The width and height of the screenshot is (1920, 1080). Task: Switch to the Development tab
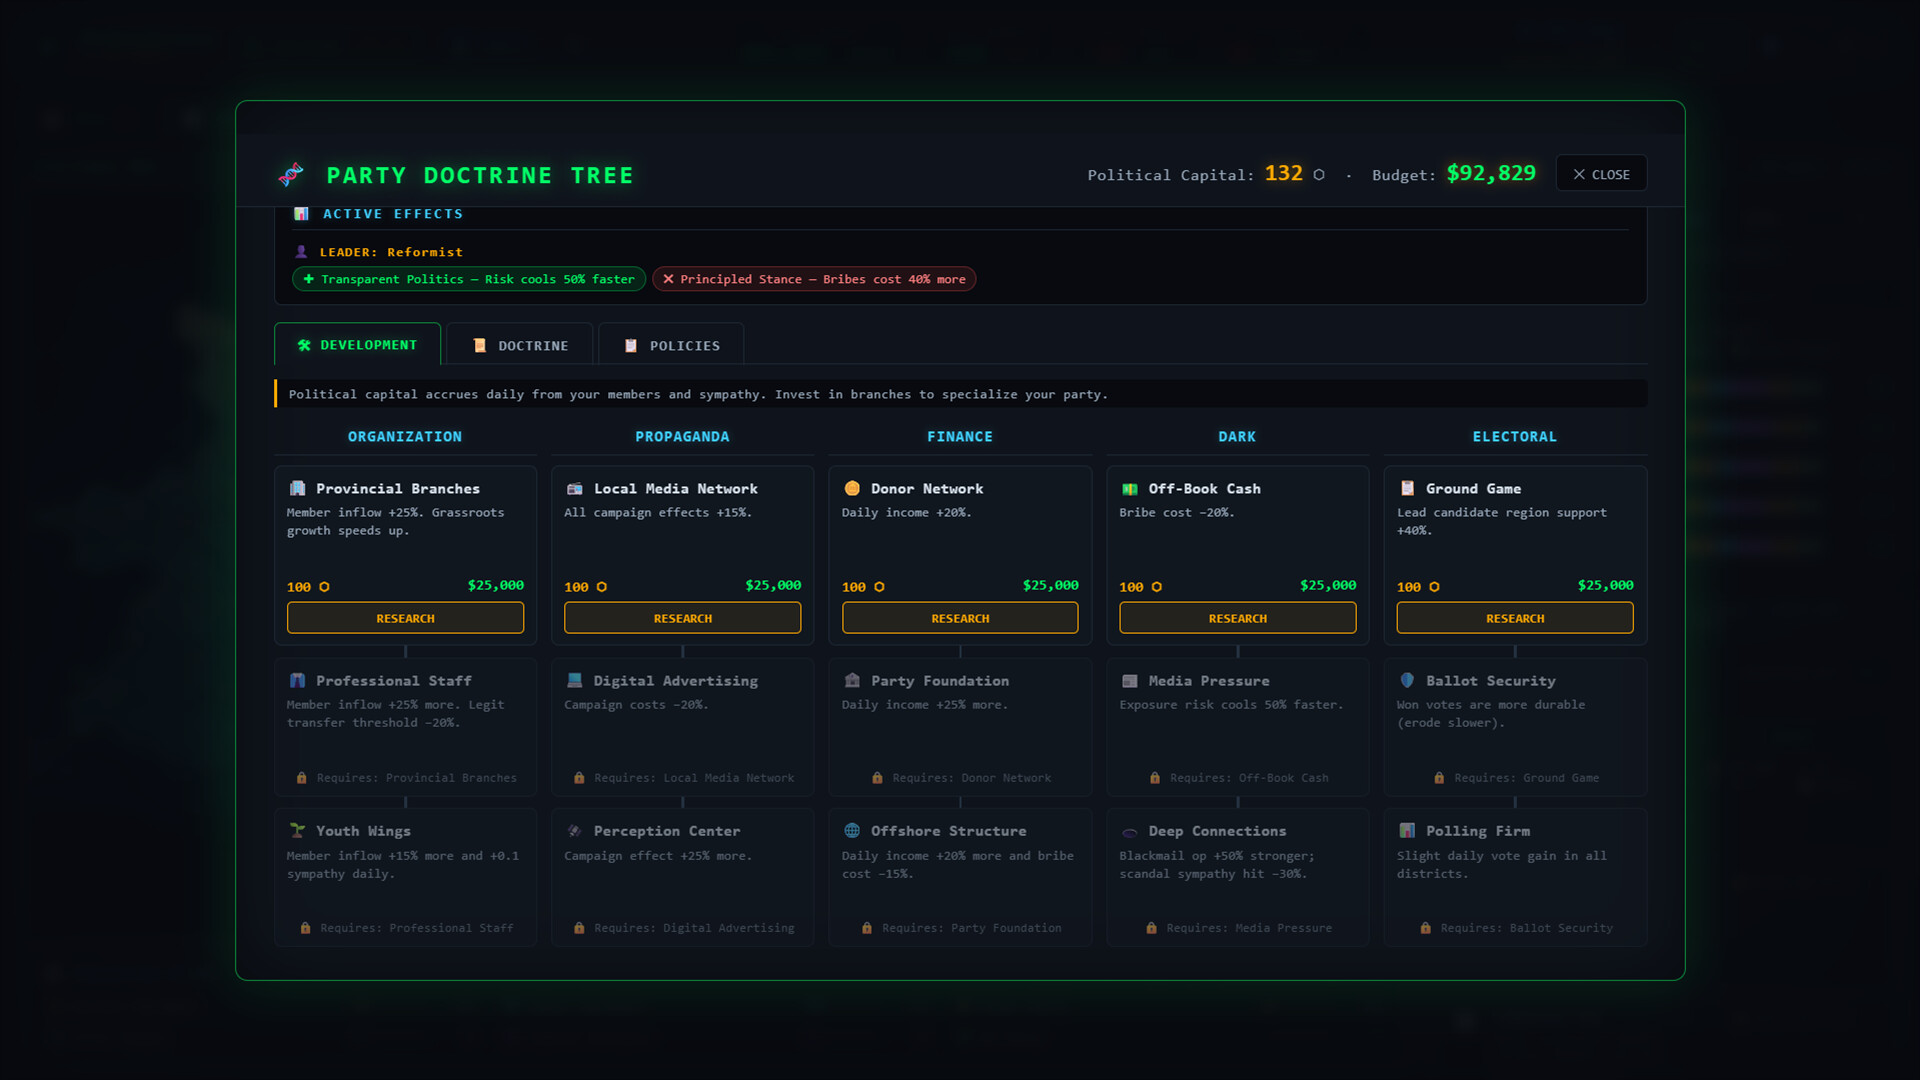coord(357,344)
